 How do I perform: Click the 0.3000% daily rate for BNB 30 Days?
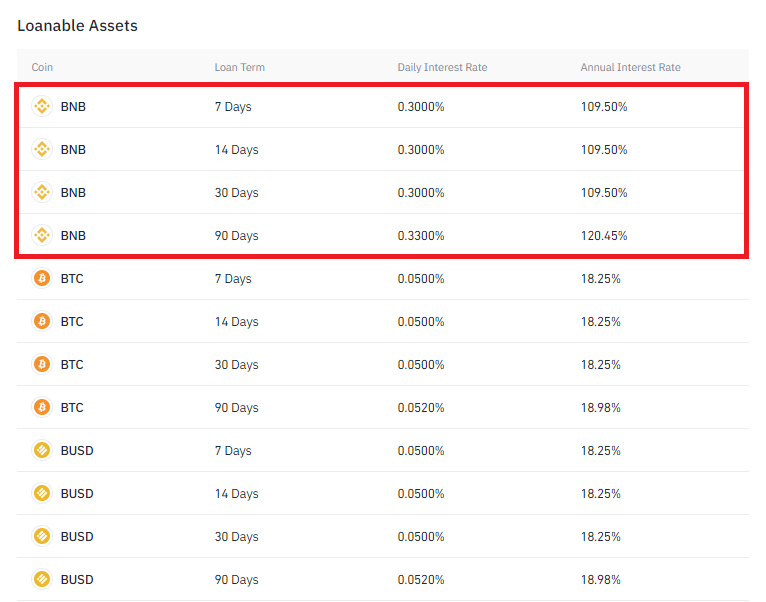coord(421,193)
